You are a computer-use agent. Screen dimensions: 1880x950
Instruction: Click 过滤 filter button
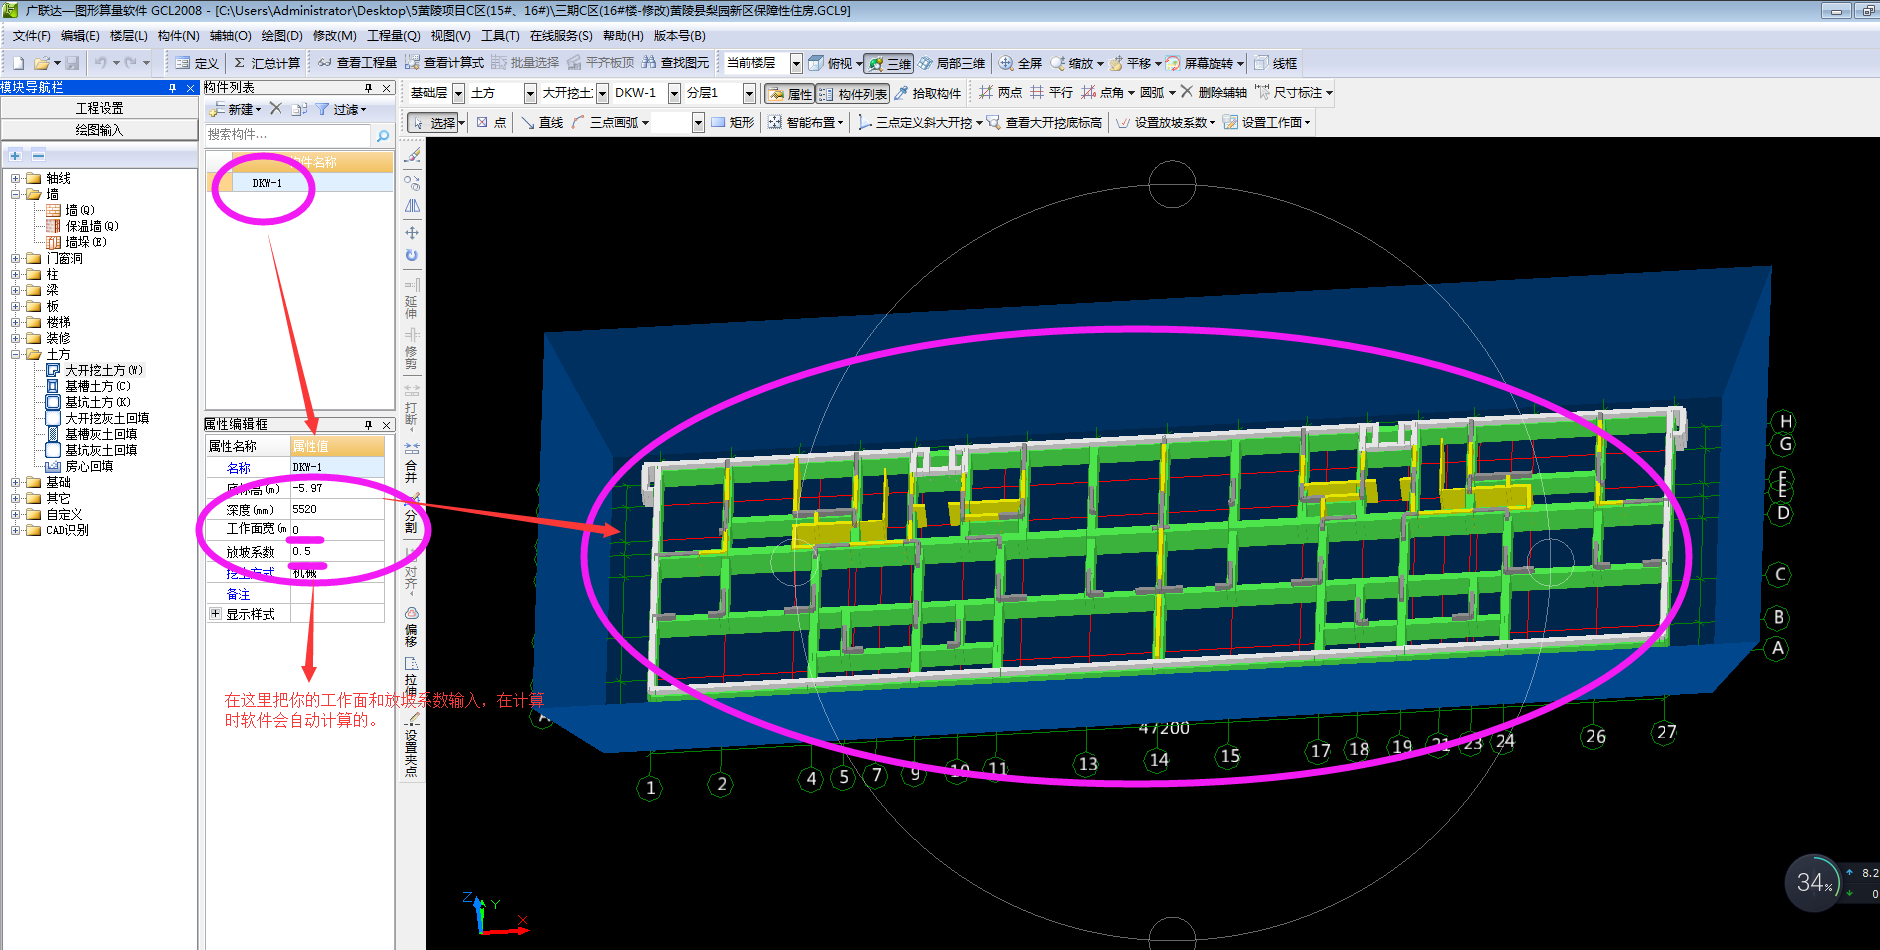coord(342,109)
